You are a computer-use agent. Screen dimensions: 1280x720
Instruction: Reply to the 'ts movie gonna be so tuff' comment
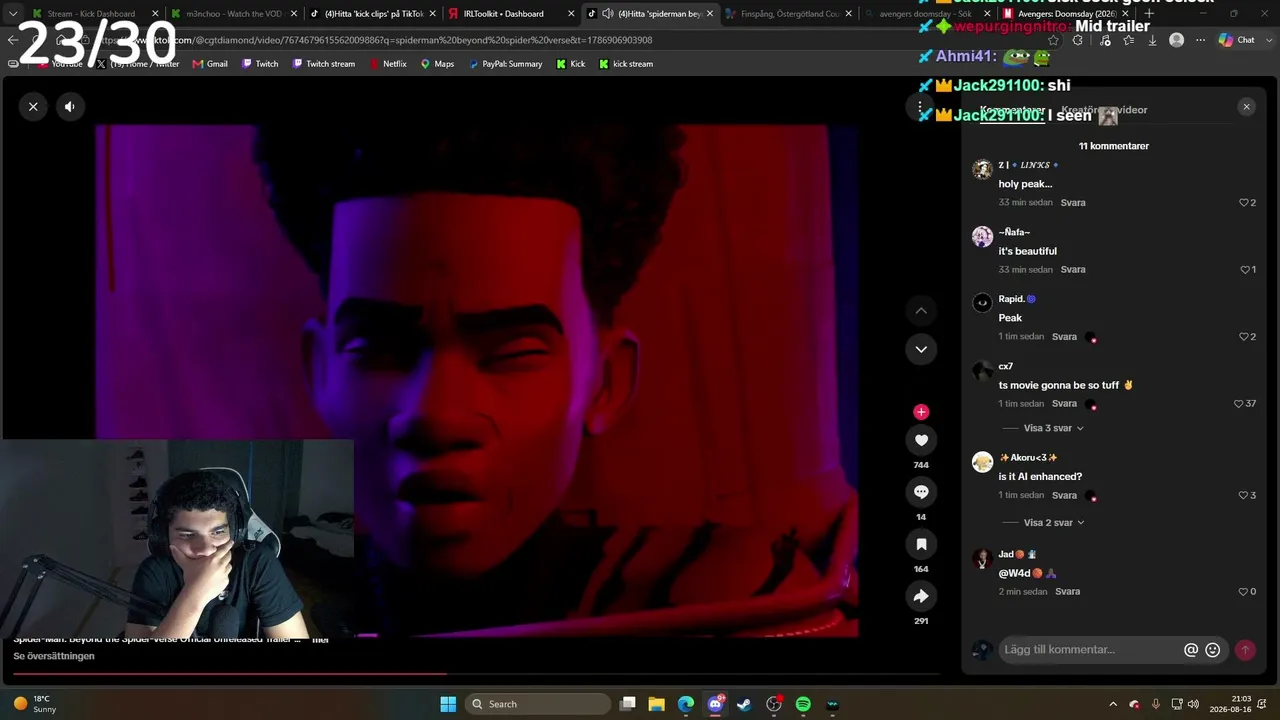coord(1064,403)
